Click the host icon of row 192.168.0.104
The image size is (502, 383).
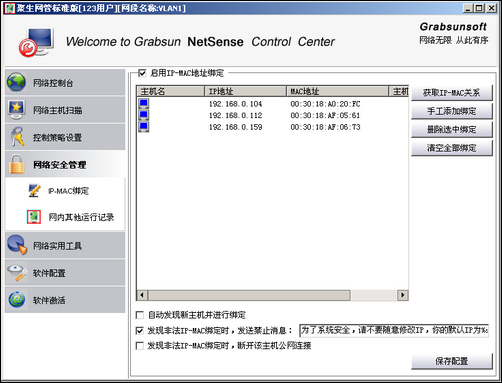click(144, 104)
